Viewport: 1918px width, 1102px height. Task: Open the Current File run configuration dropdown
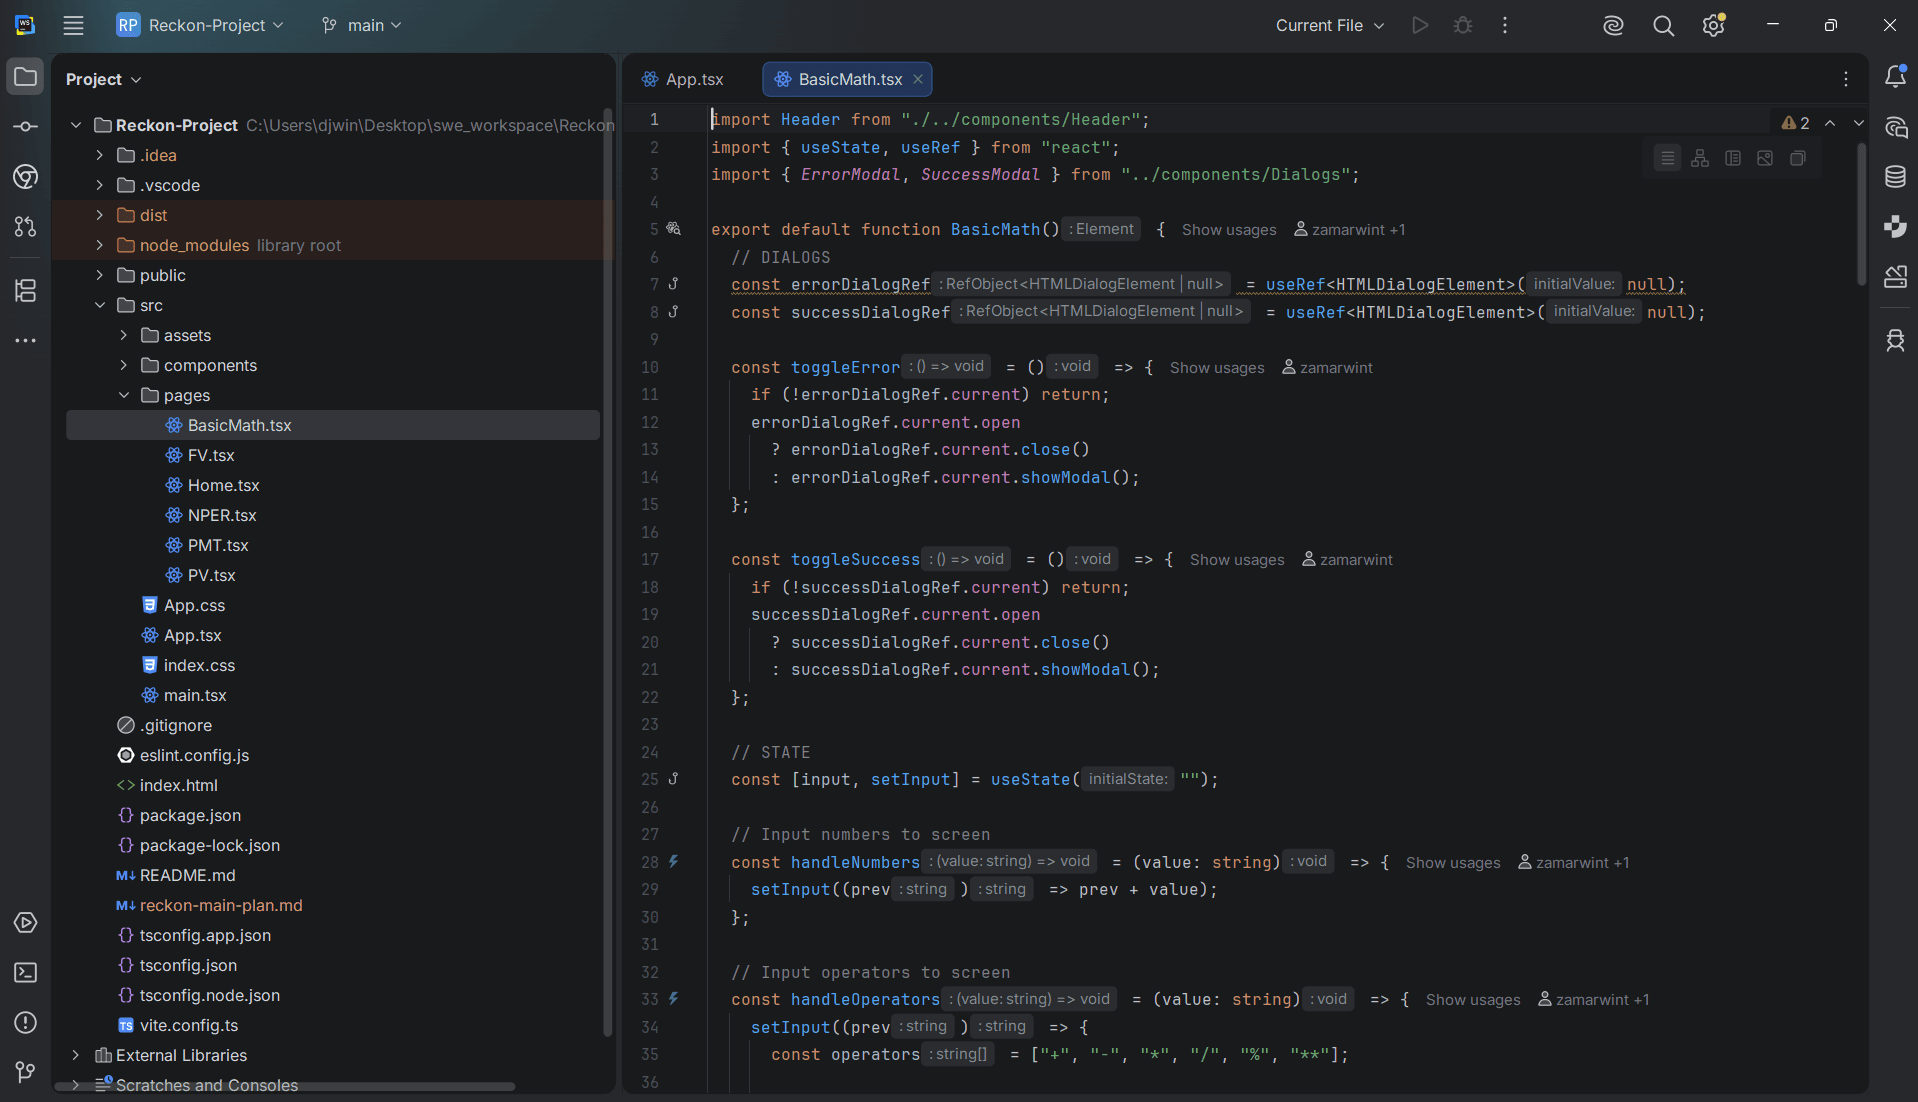1330,26
